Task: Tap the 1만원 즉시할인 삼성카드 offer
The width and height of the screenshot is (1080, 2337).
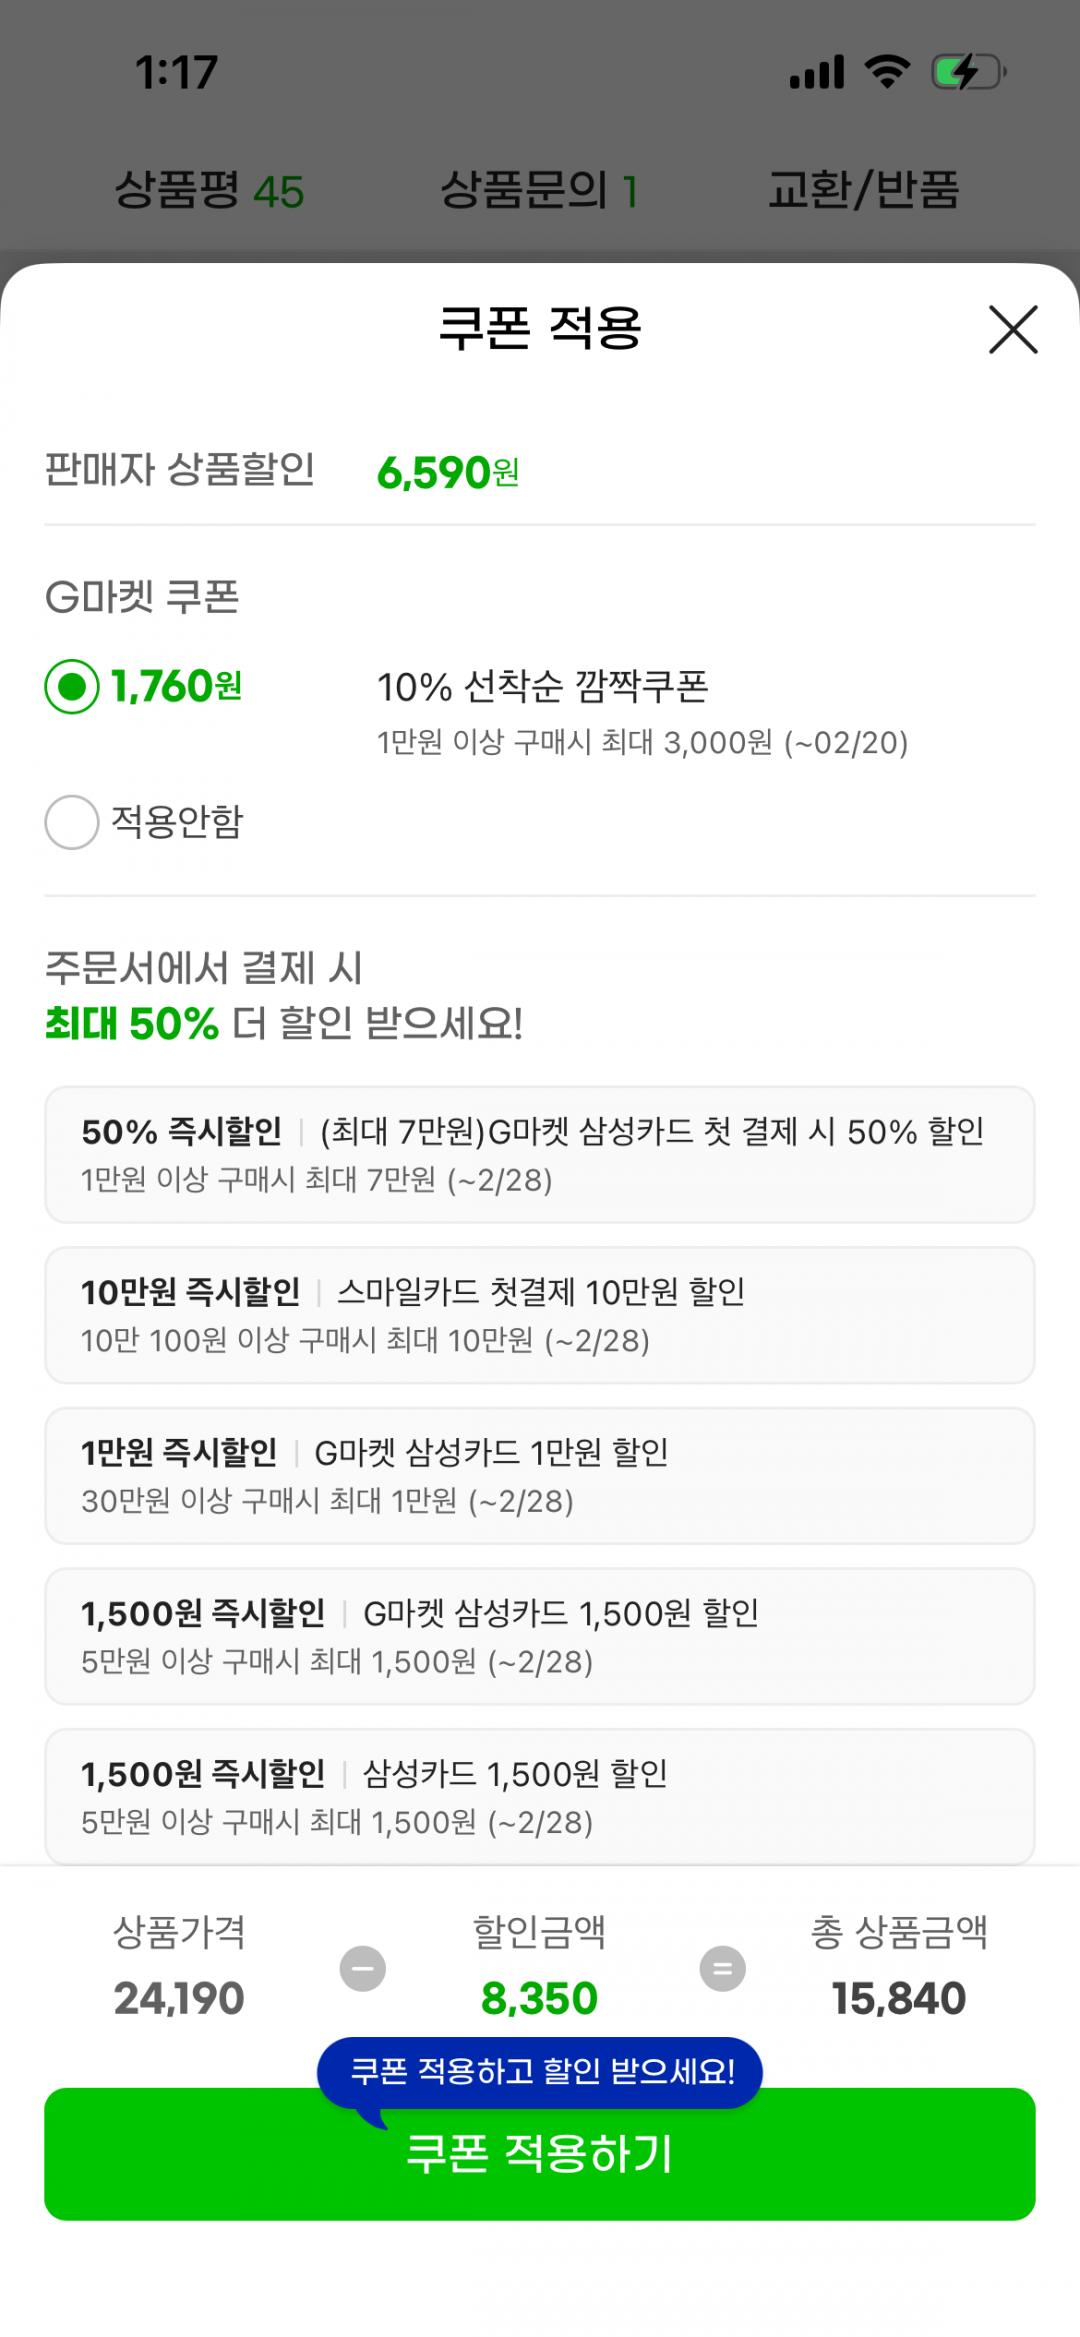Action: coord(540,1475)
